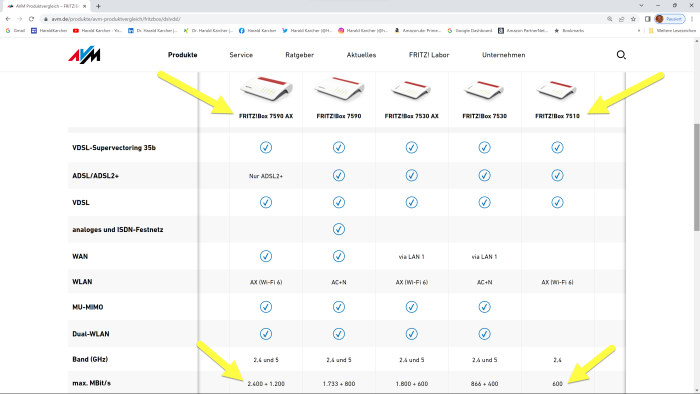Open the FRITZ!Box 7510 title link
This screenshot has width=700, height=394.
tap(557, 116)
